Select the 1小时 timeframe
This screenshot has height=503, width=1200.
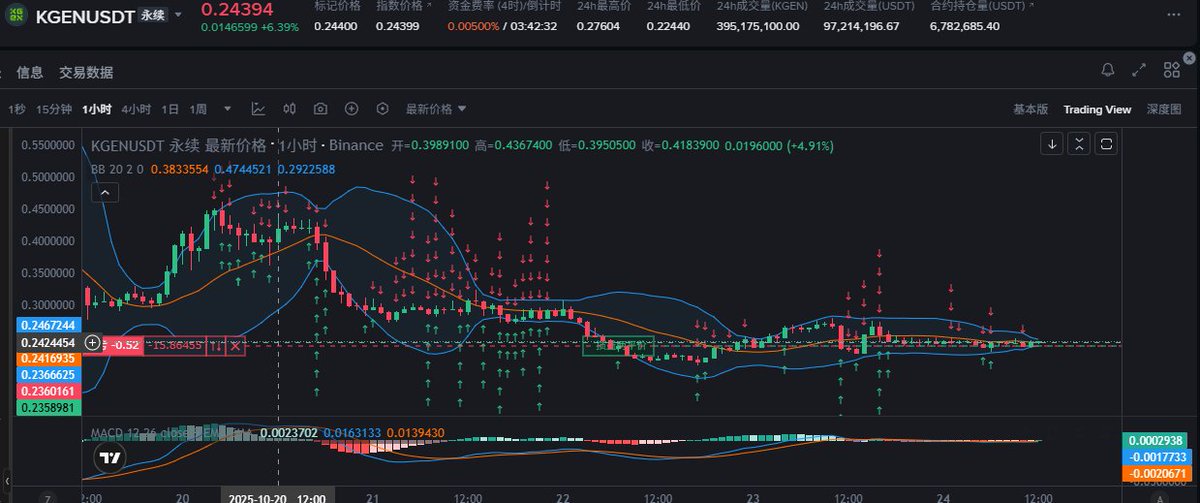point(97,109)
